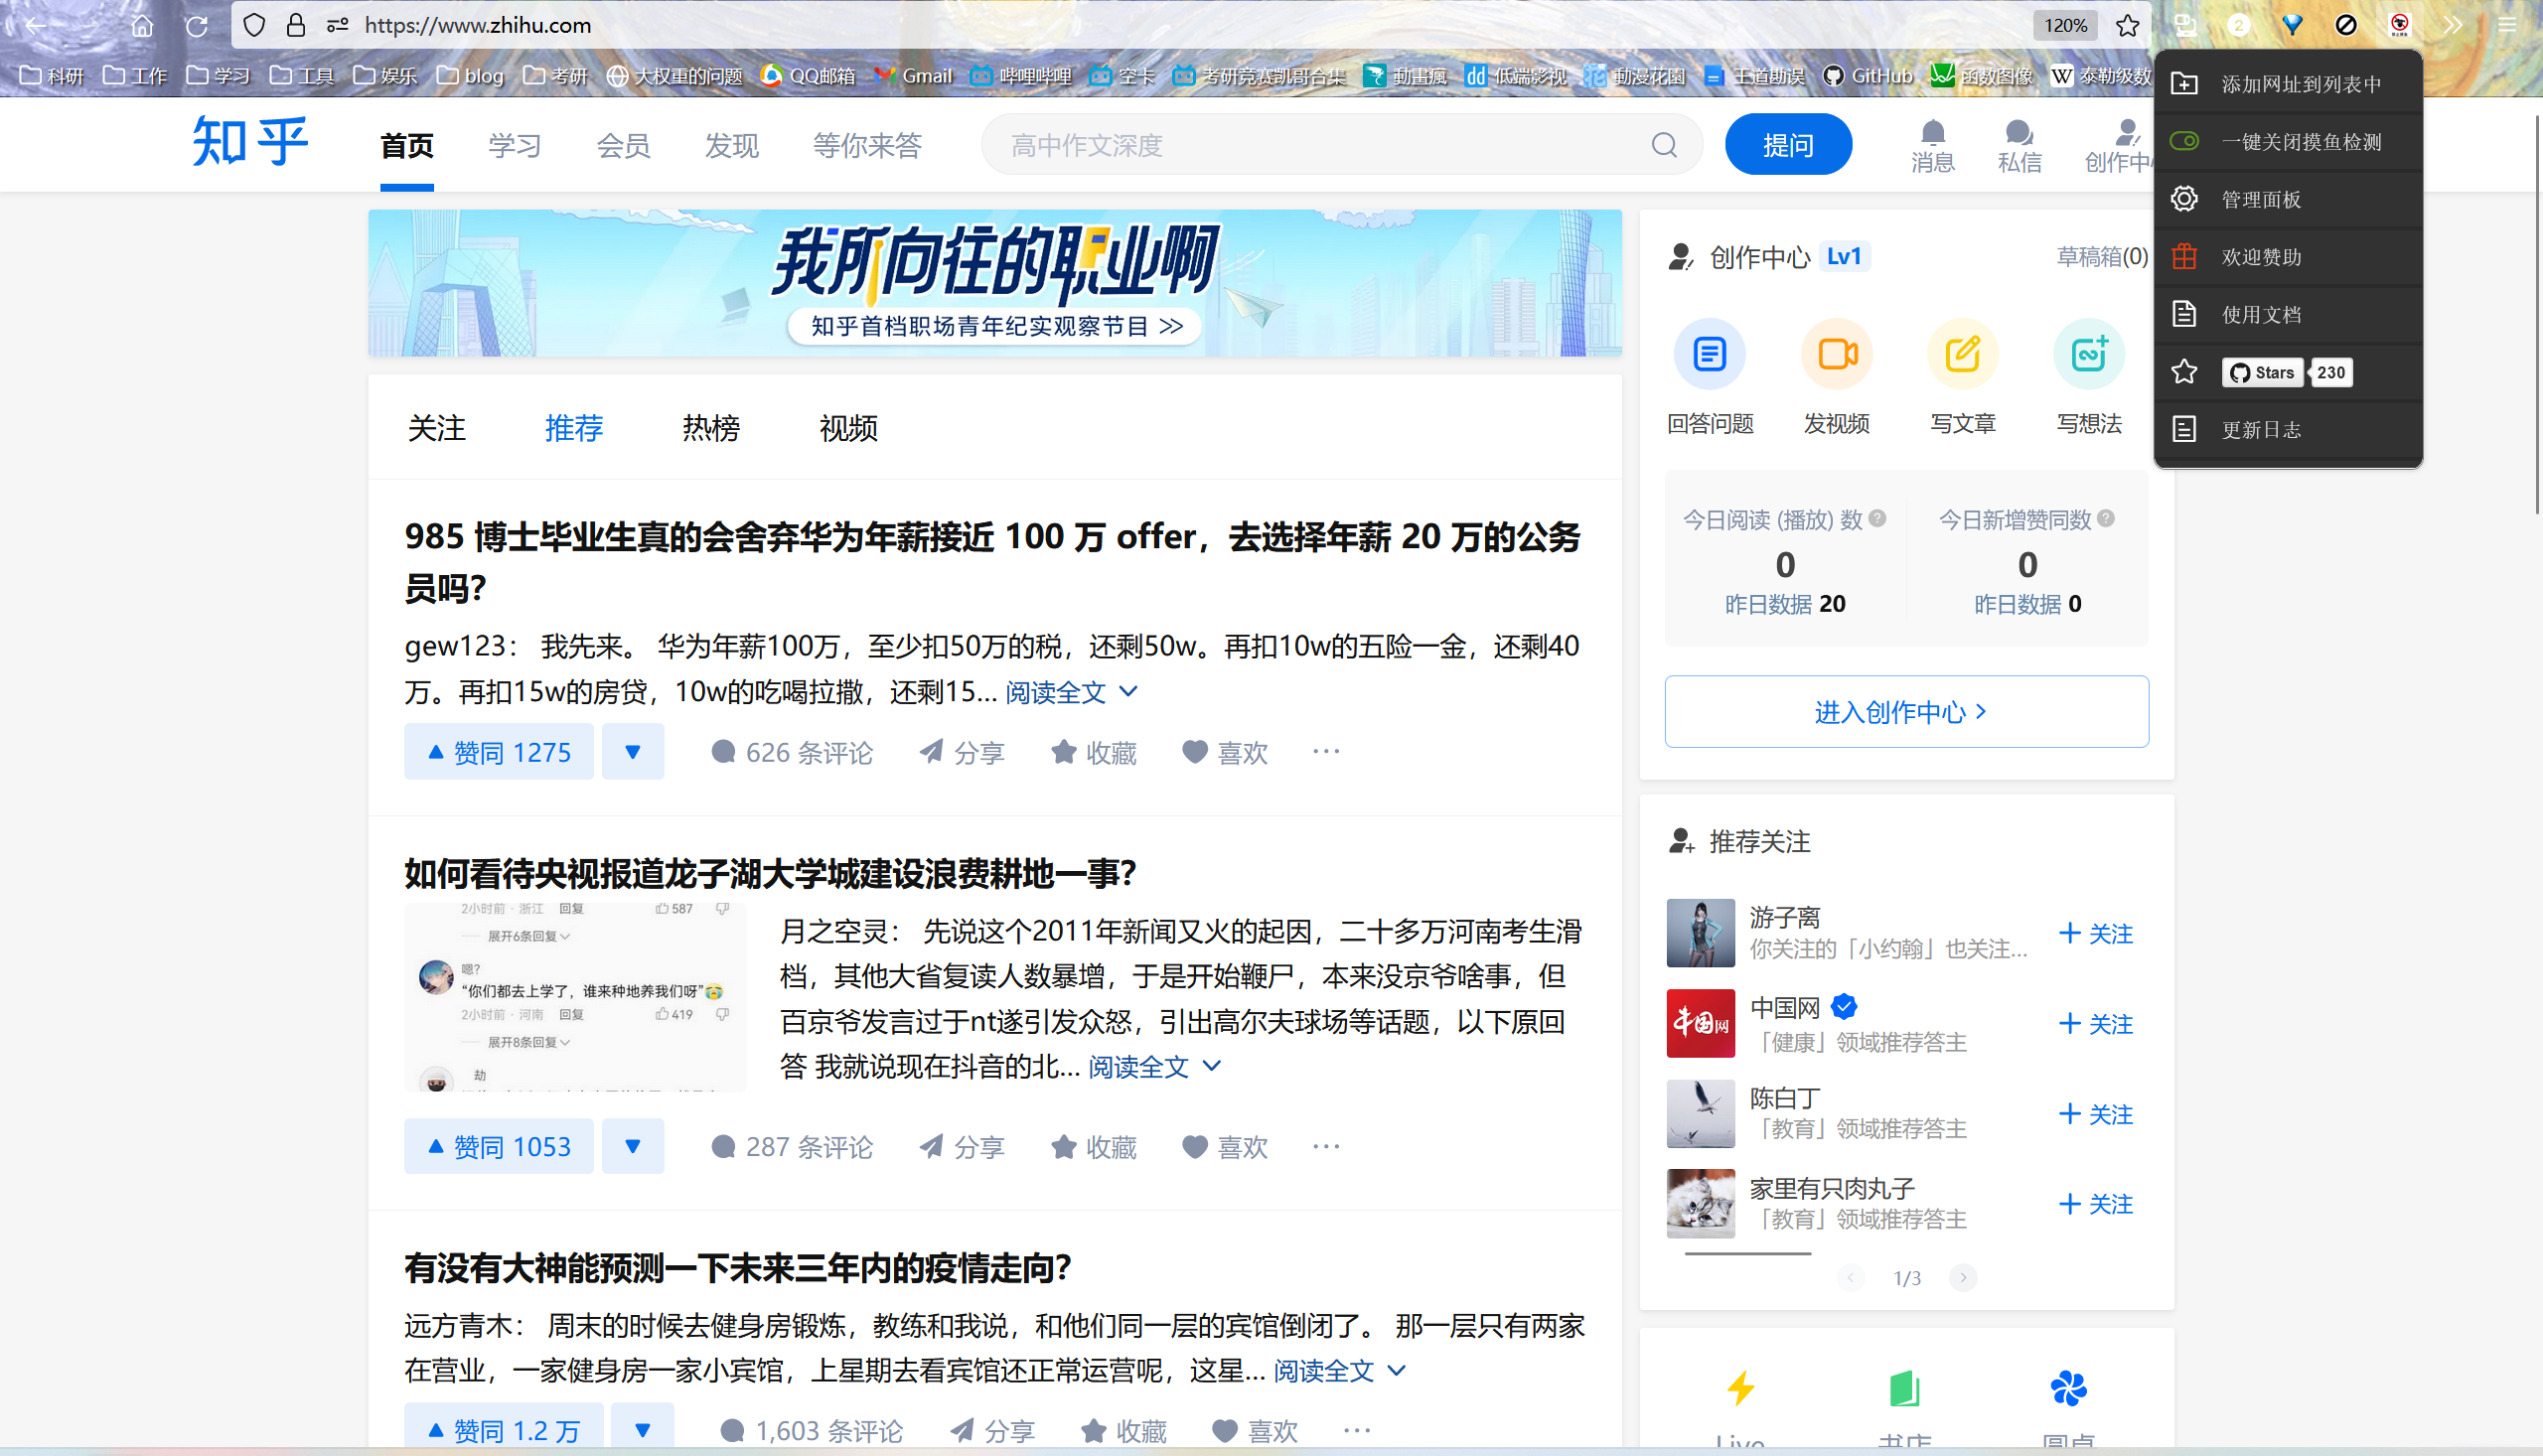Viewport: 2543px width, 1456px height.
Task: Select the 回答问题 icon in 创作中心
Action: [1710, 354]
